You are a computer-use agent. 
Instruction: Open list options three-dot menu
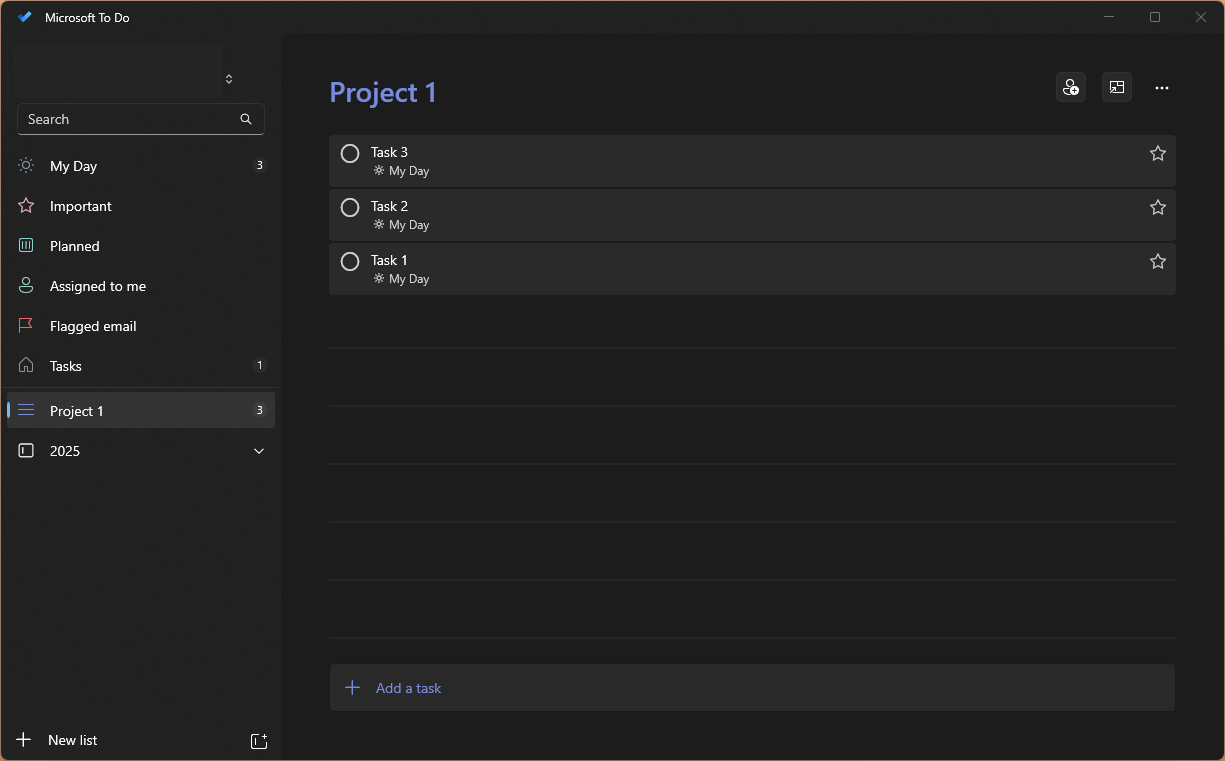[x=1162, y=88]
